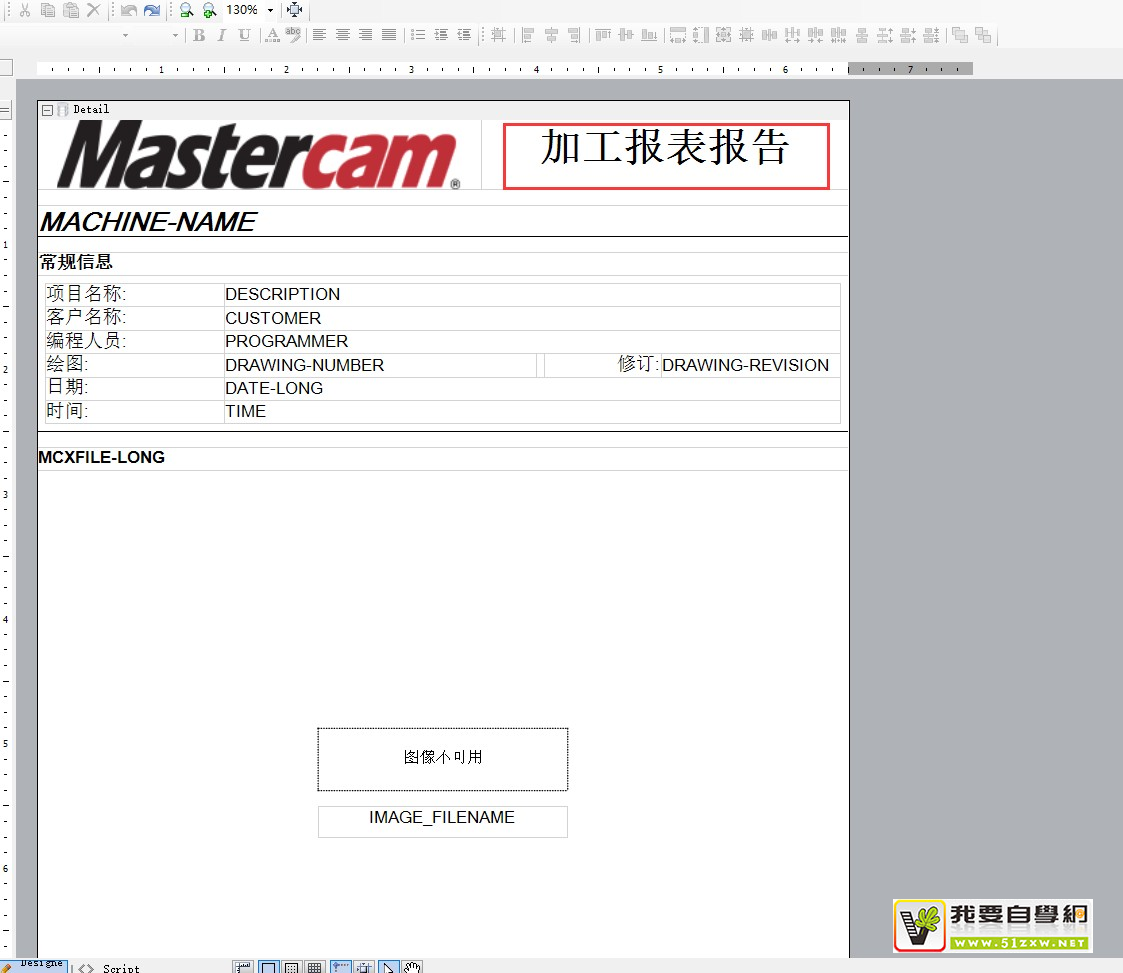Click the Undo arrow icon
The height and width of the screenshot is (973, 1123).
(128, 10)
